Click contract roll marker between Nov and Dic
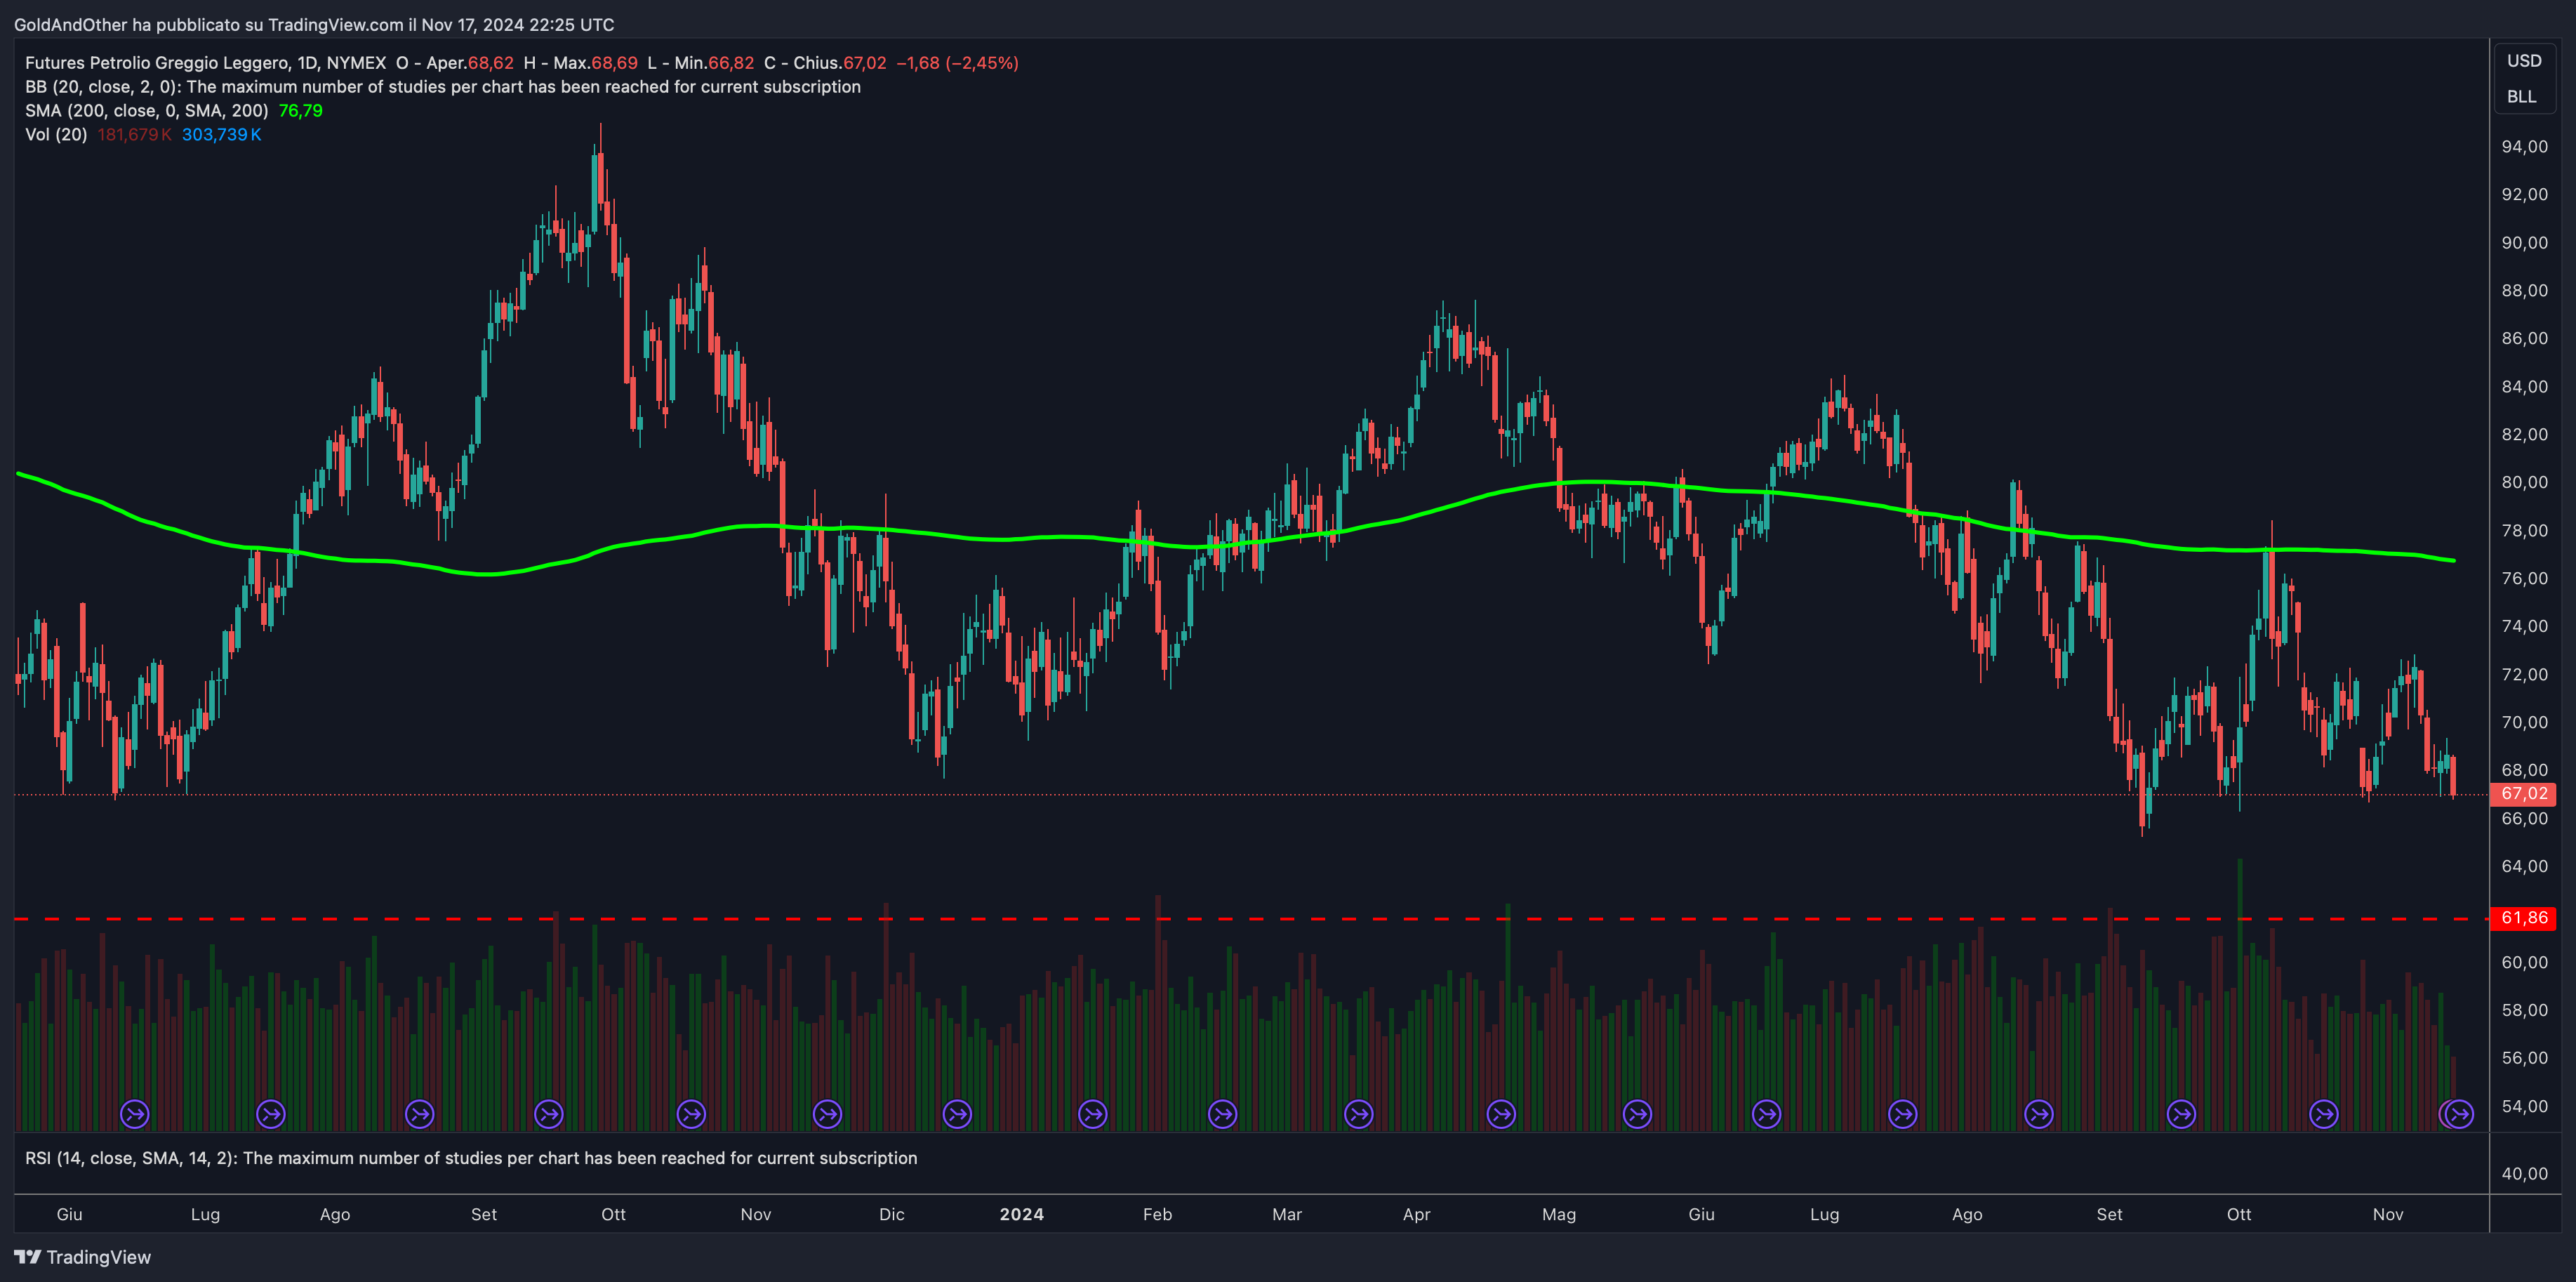 (x=827, y=1113)
